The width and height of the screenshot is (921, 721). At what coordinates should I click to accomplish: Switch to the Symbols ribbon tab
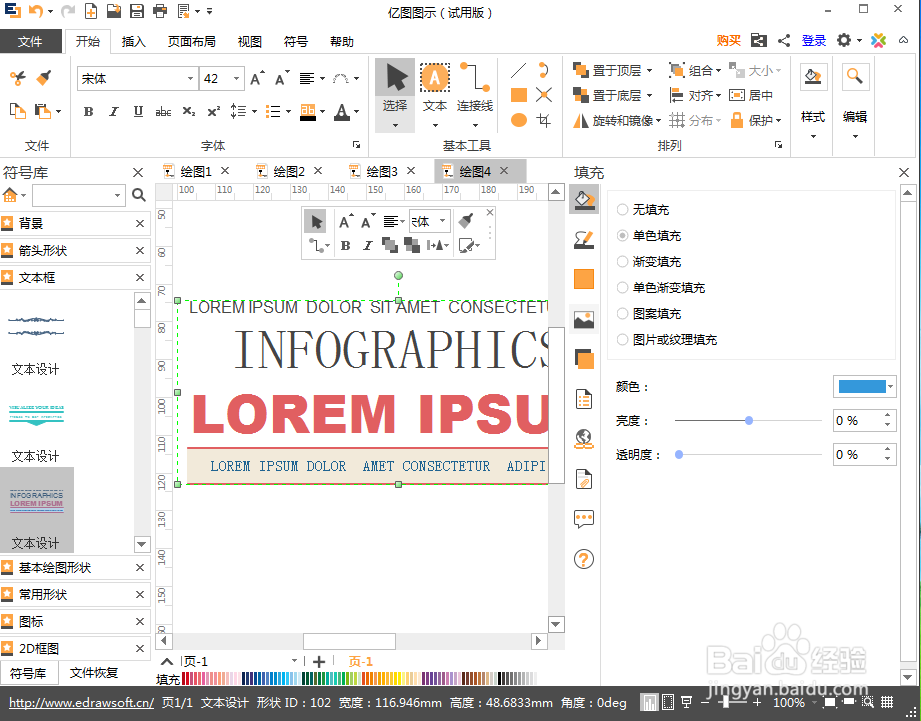(295, 41)
